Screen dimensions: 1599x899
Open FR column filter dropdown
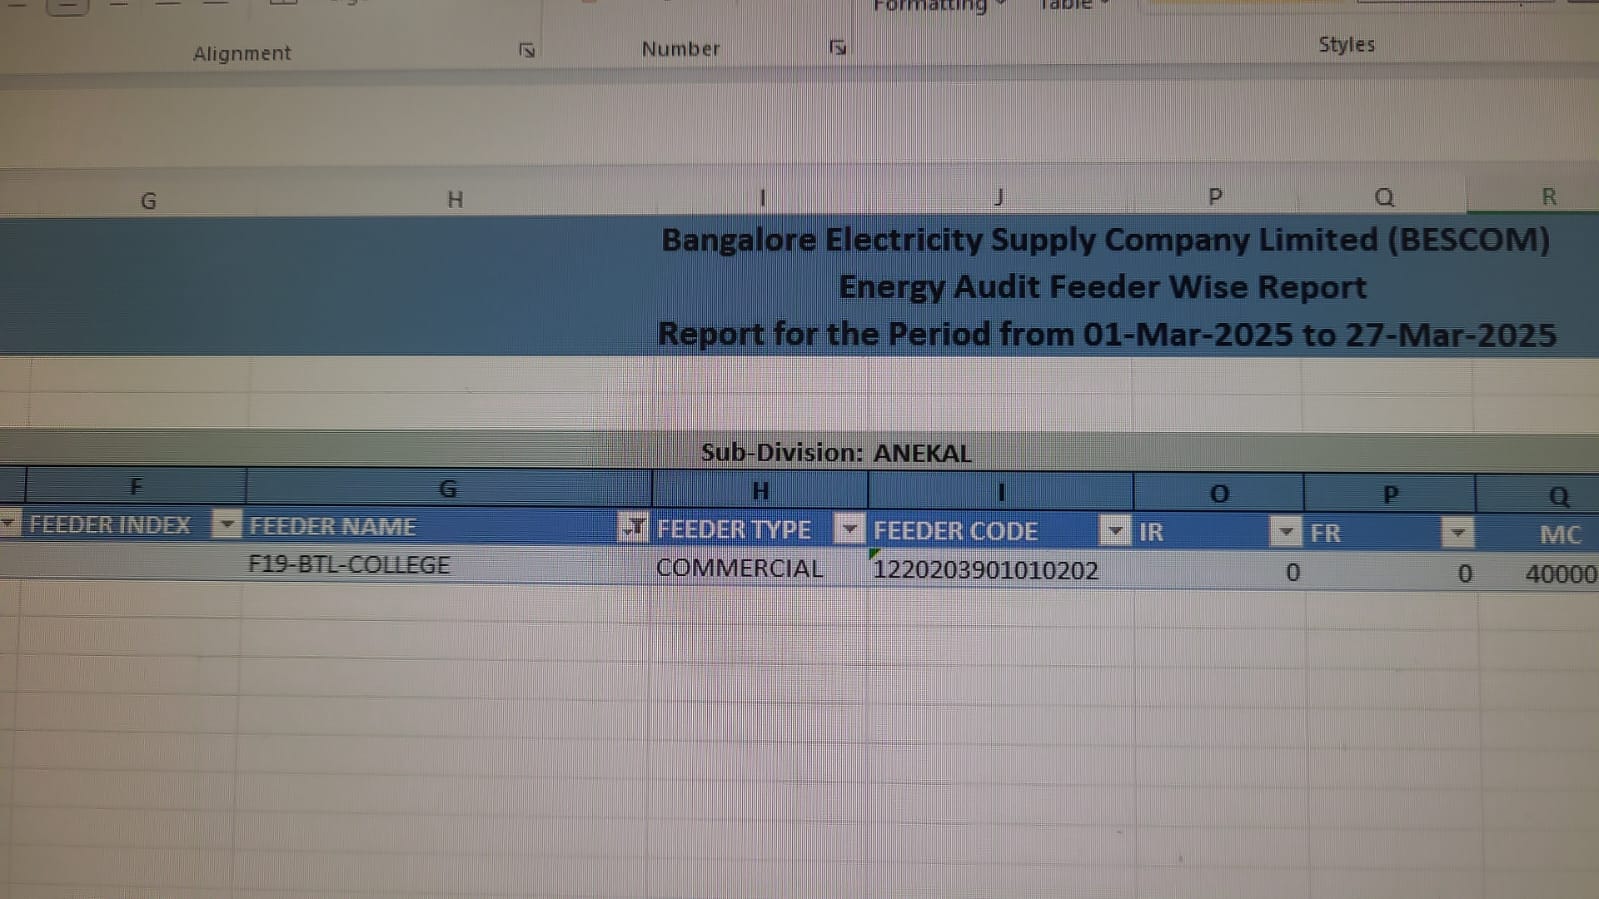pos(1457,533)
